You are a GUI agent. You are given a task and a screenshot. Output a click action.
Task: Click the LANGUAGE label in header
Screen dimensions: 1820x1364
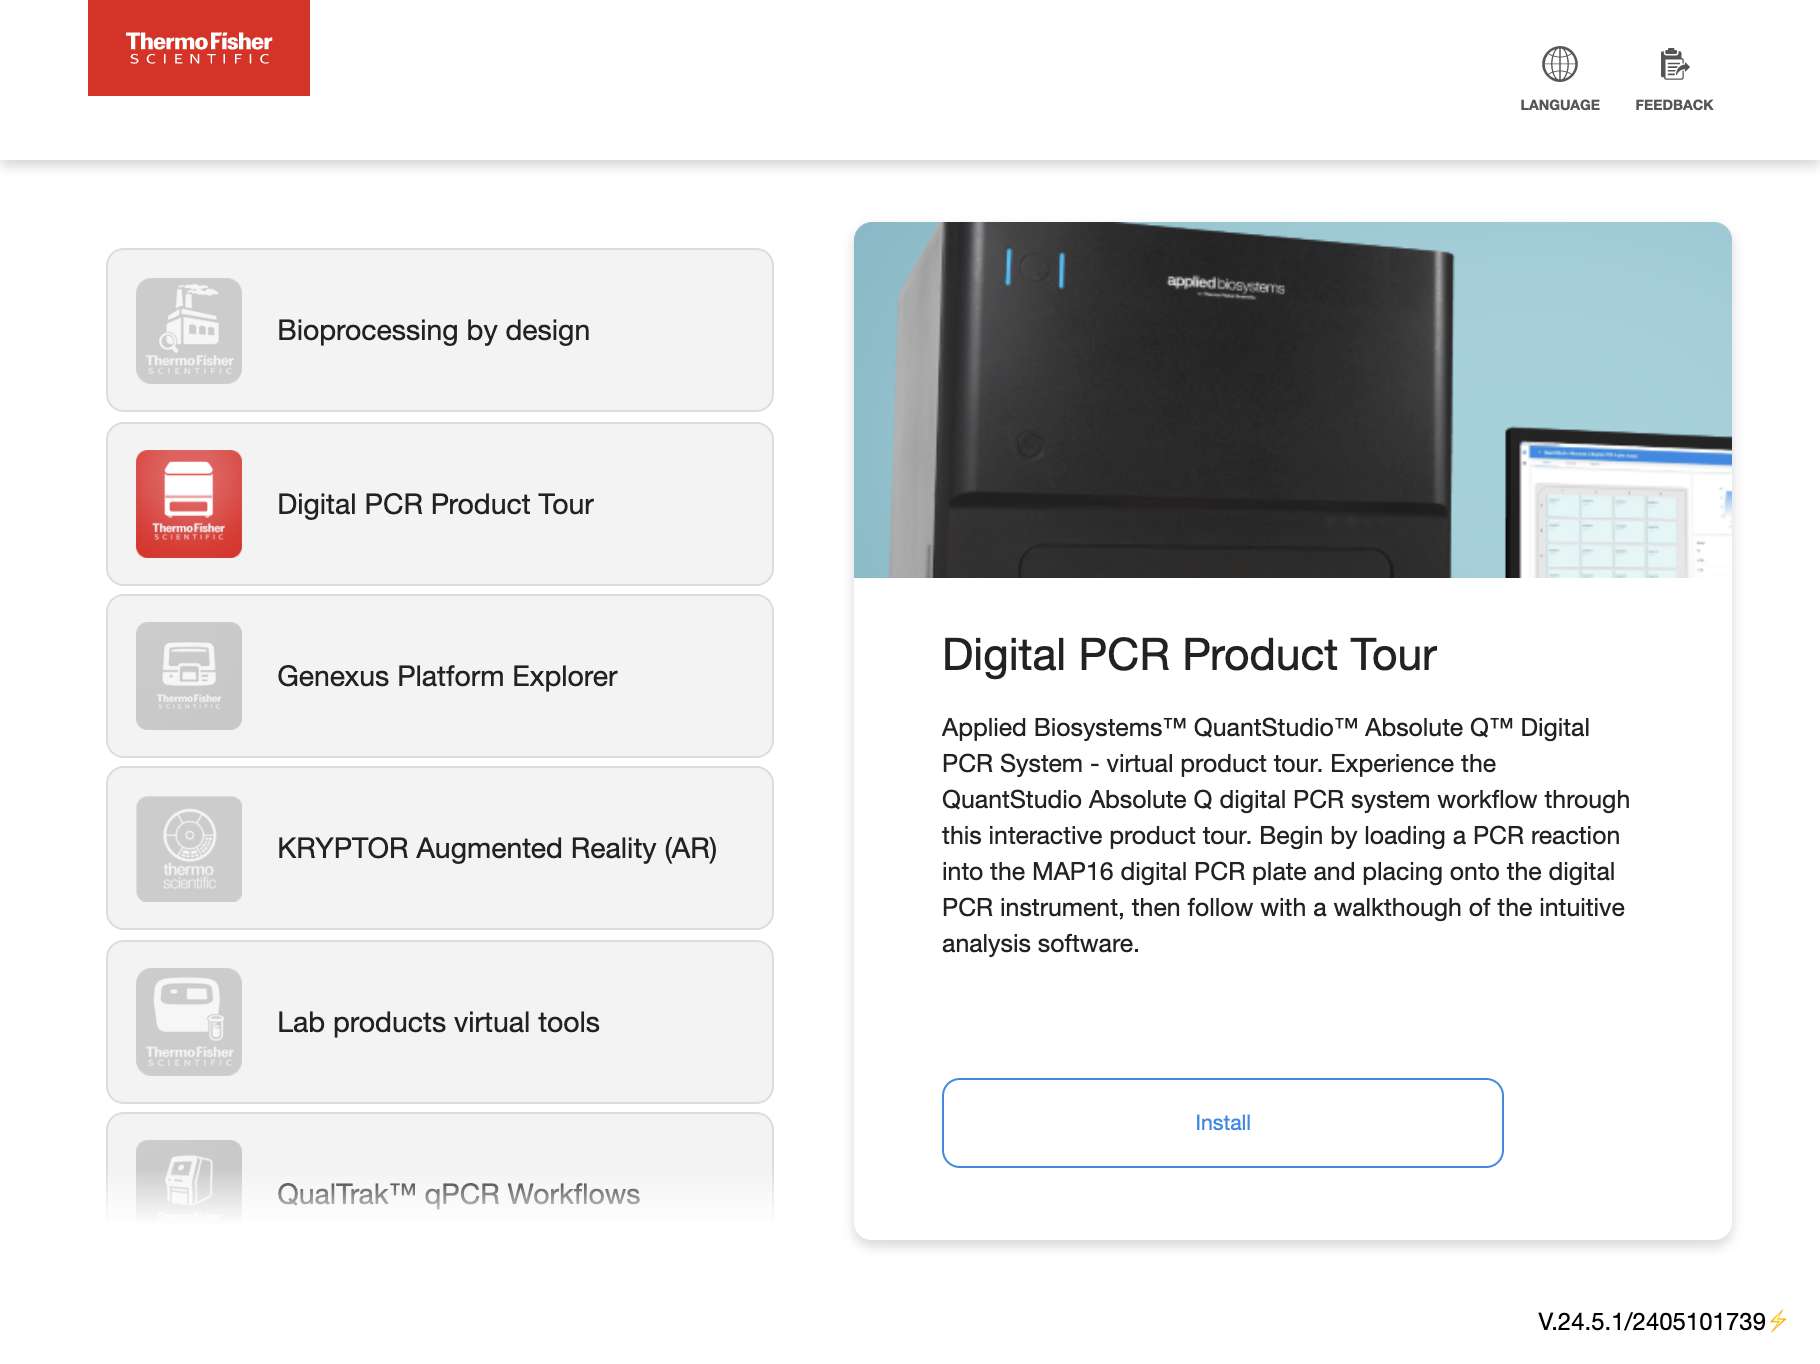[x=1559, y=105]
